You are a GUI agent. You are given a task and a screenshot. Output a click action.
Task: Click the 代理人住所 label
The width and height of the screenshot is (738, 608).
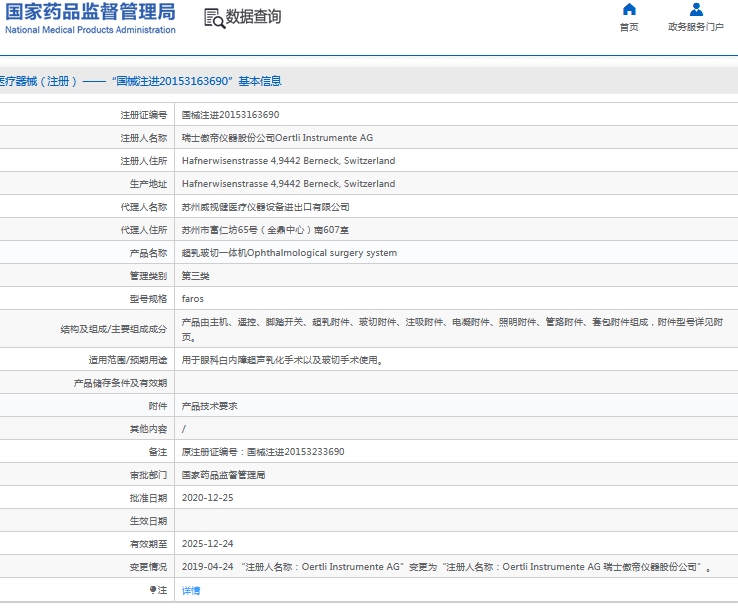144,230
